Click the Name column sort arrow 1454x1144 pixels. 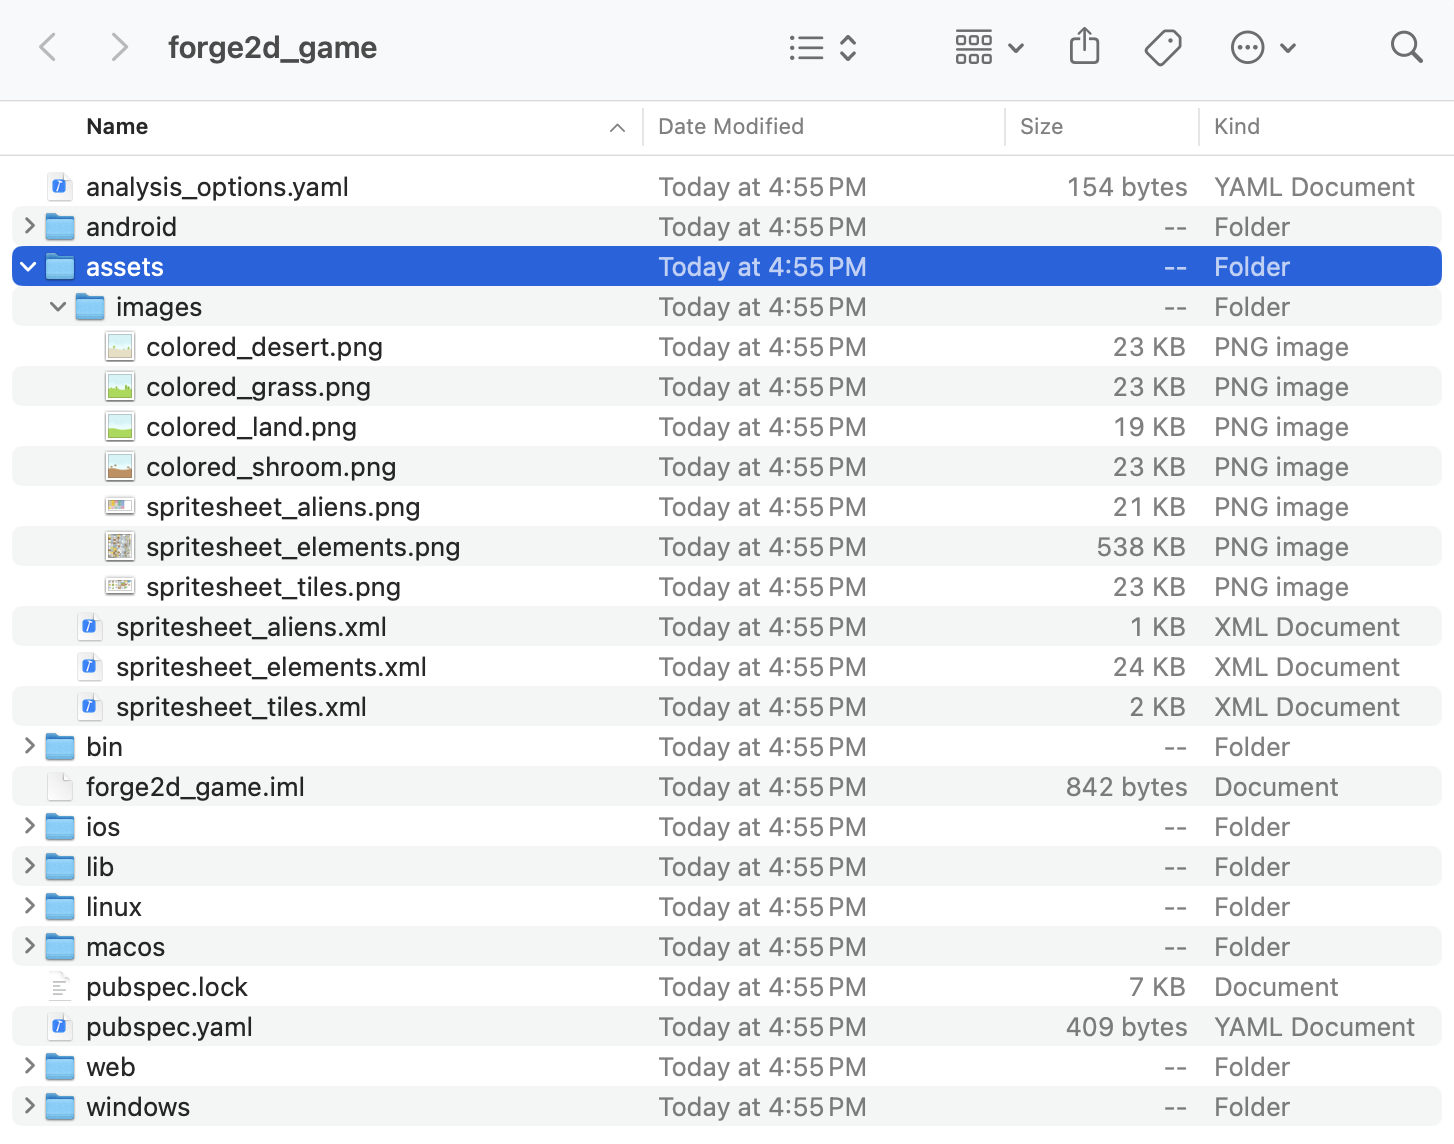[x=617, y=127]
